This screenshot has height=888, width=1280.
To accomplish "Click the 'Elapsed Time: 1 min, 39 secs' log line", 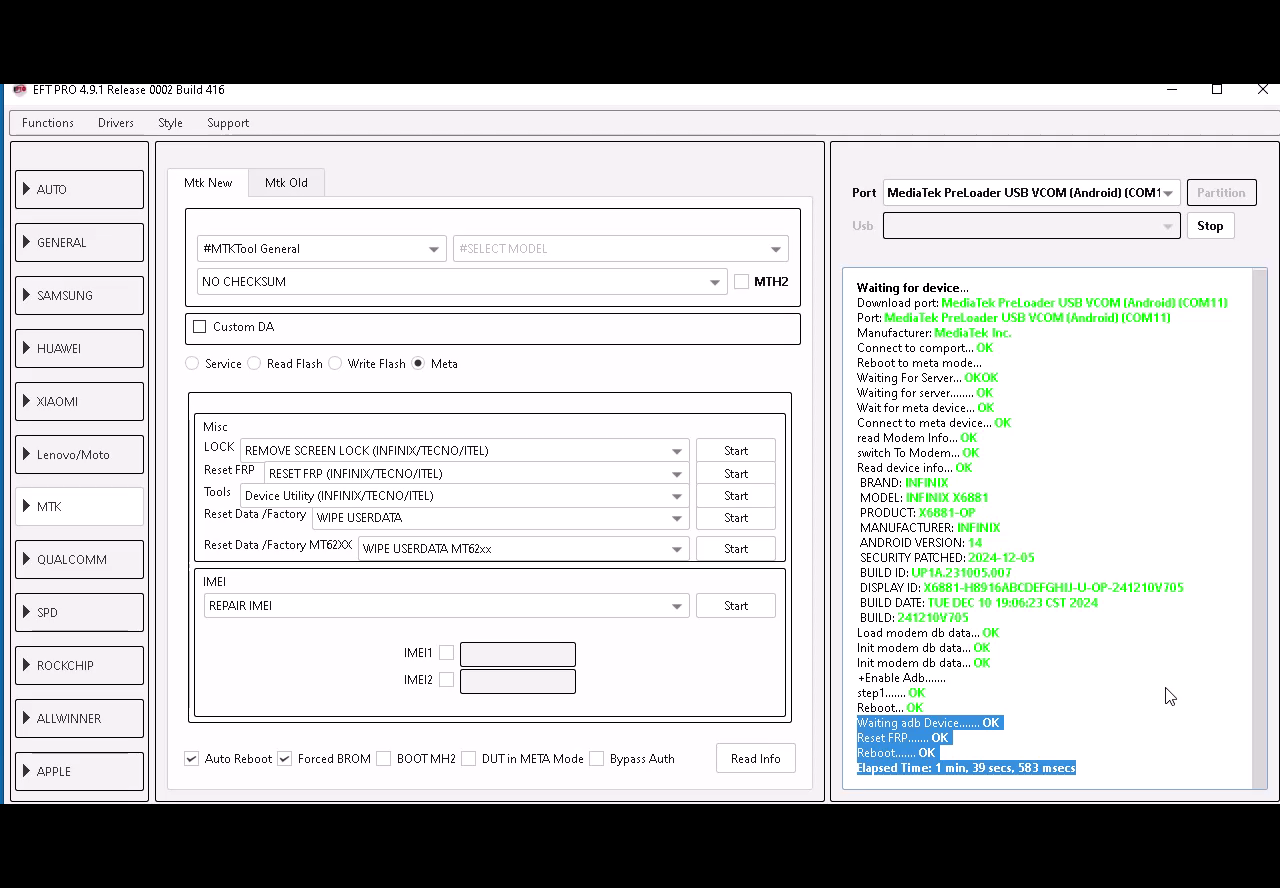I will [x=966, y=768].
